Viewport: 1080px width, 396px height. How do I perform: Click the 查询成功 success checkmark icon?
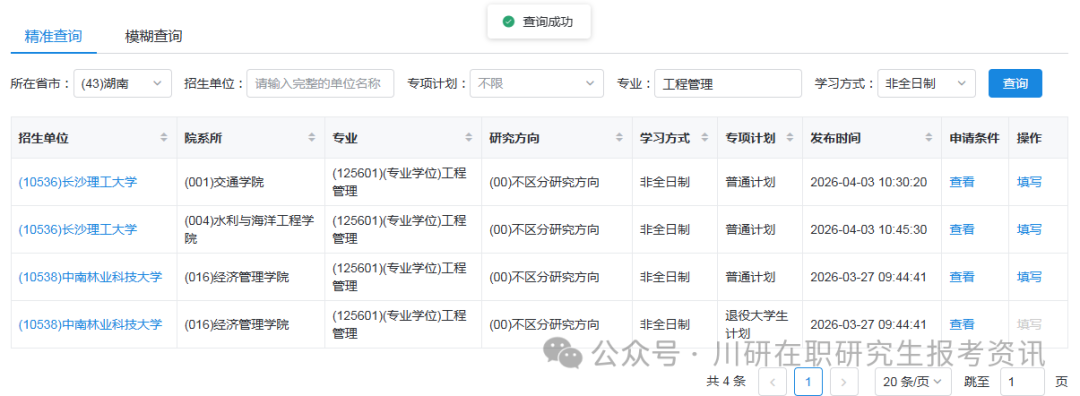click(508, 22)
